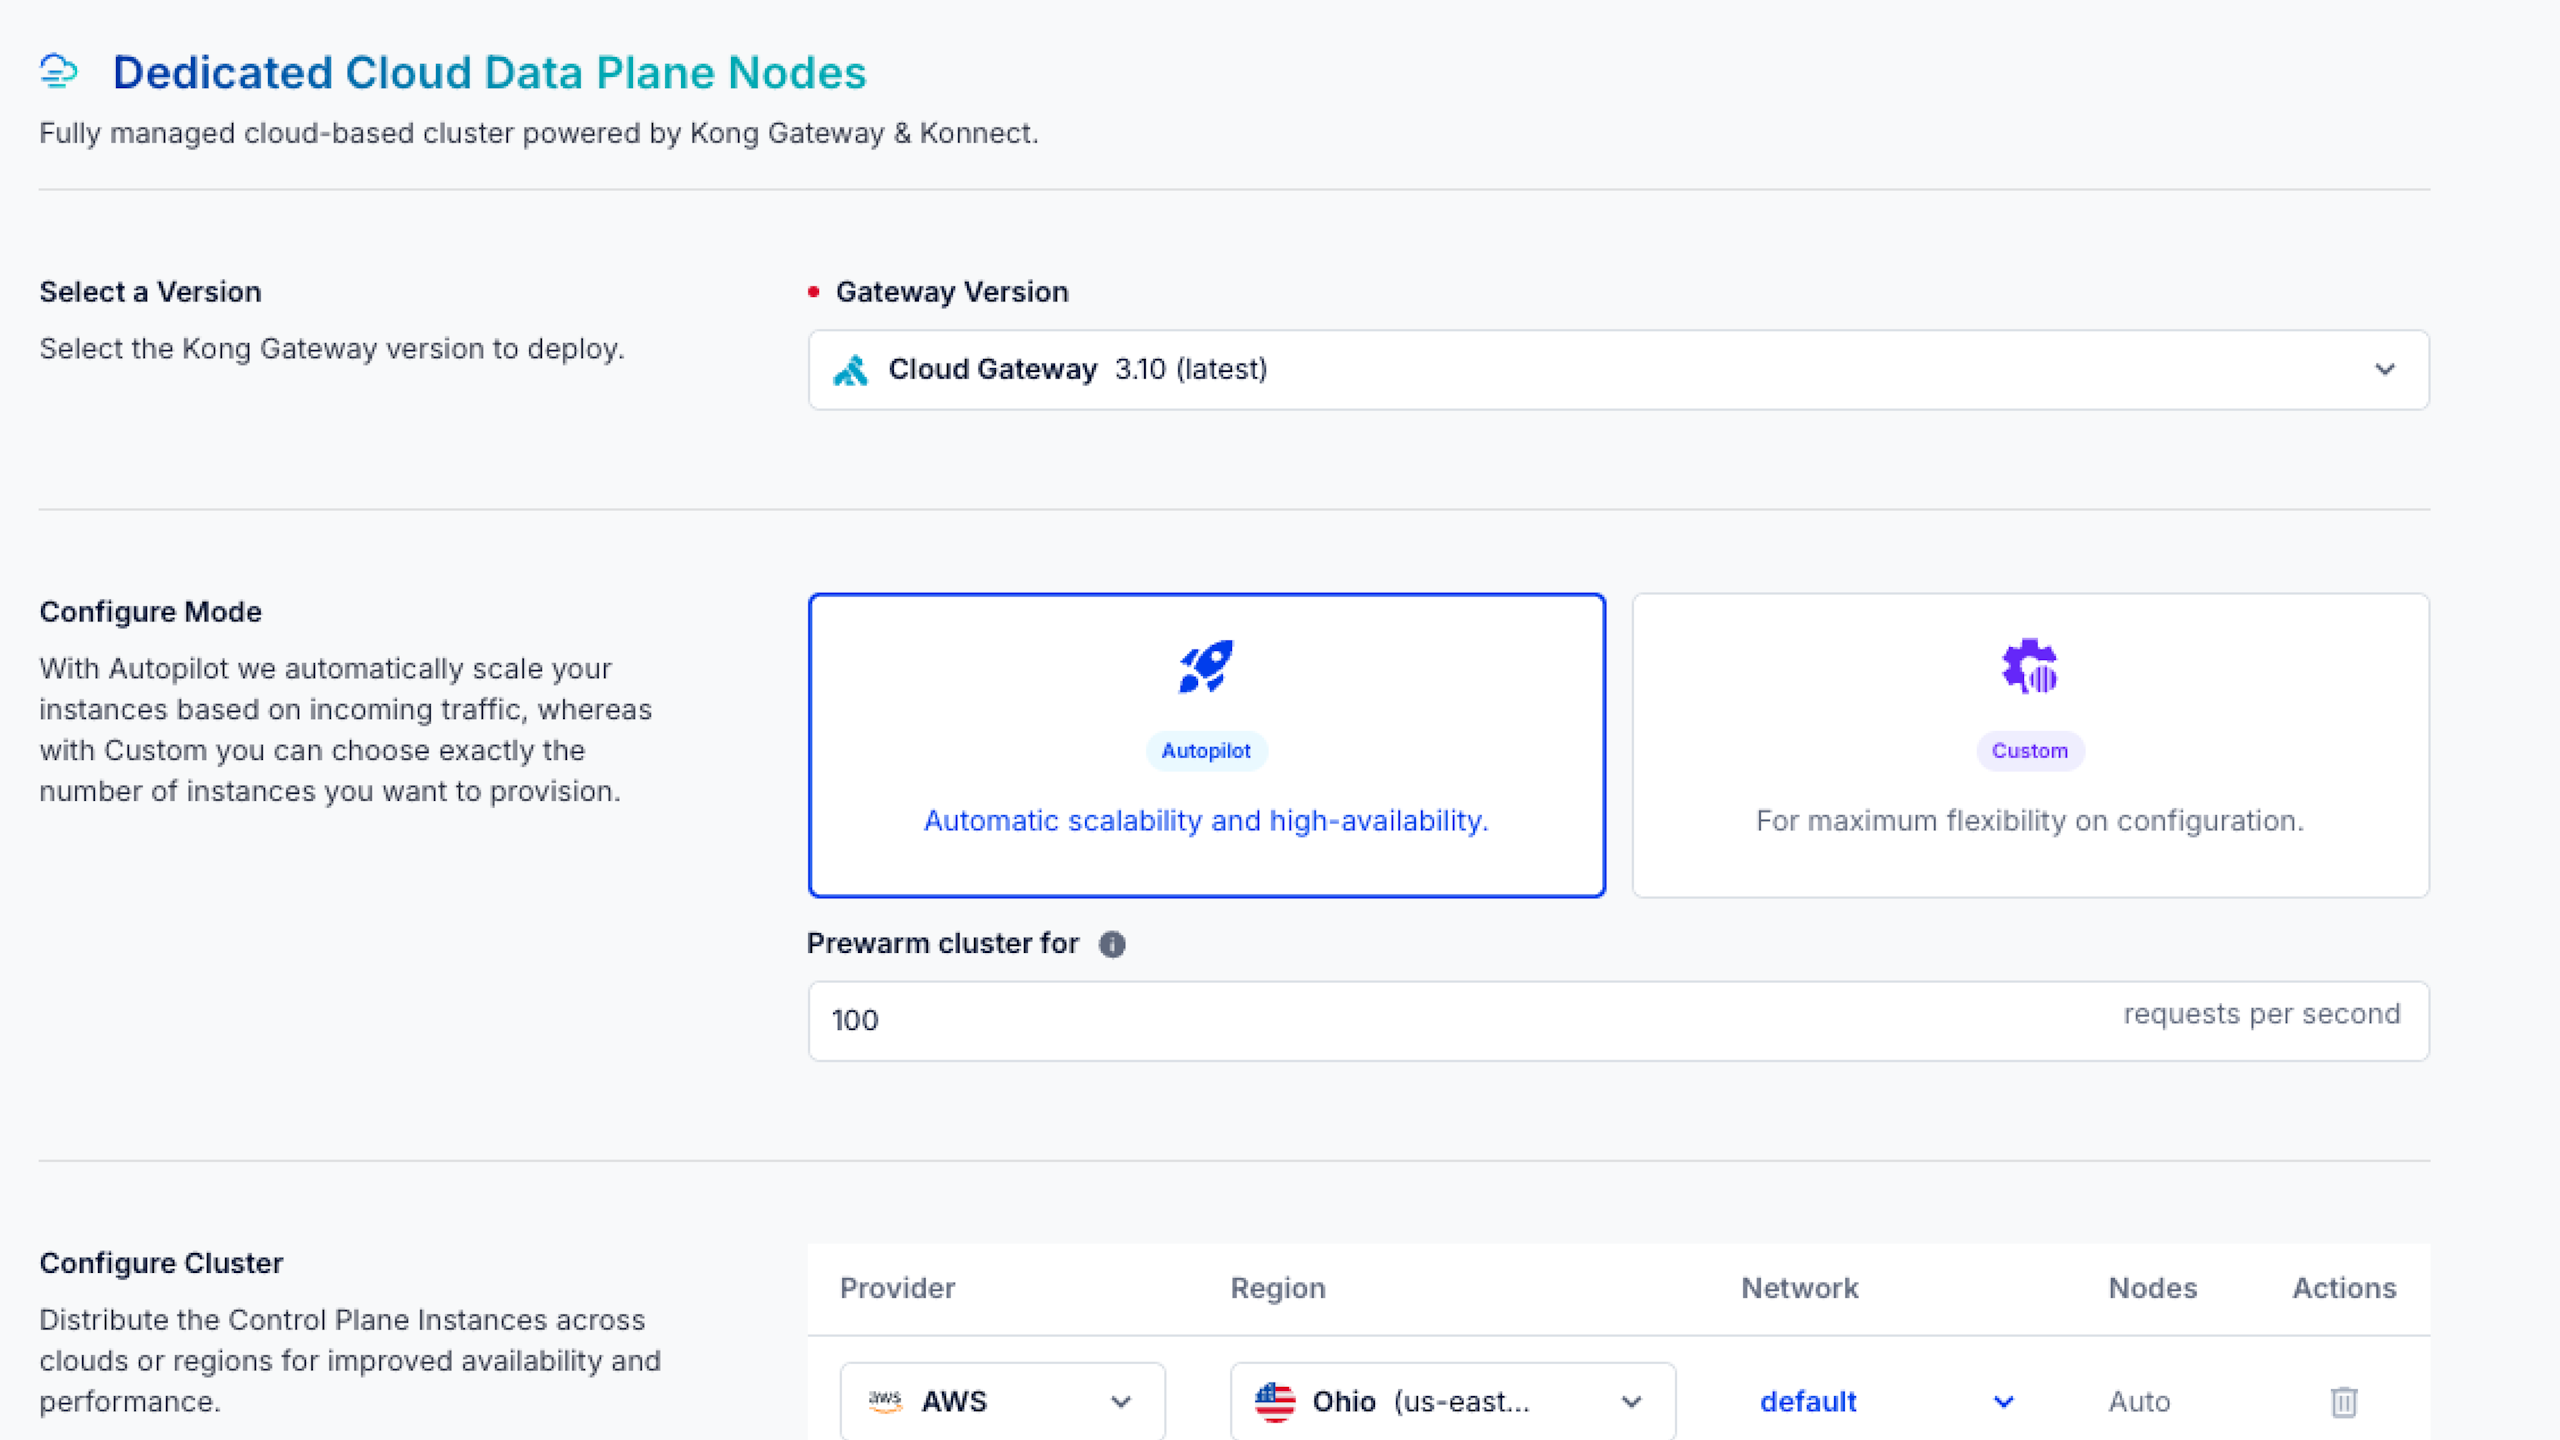
Task: Click the US flag icon in region selector
Action: pyautogui.click(x=1275, y=1401)
